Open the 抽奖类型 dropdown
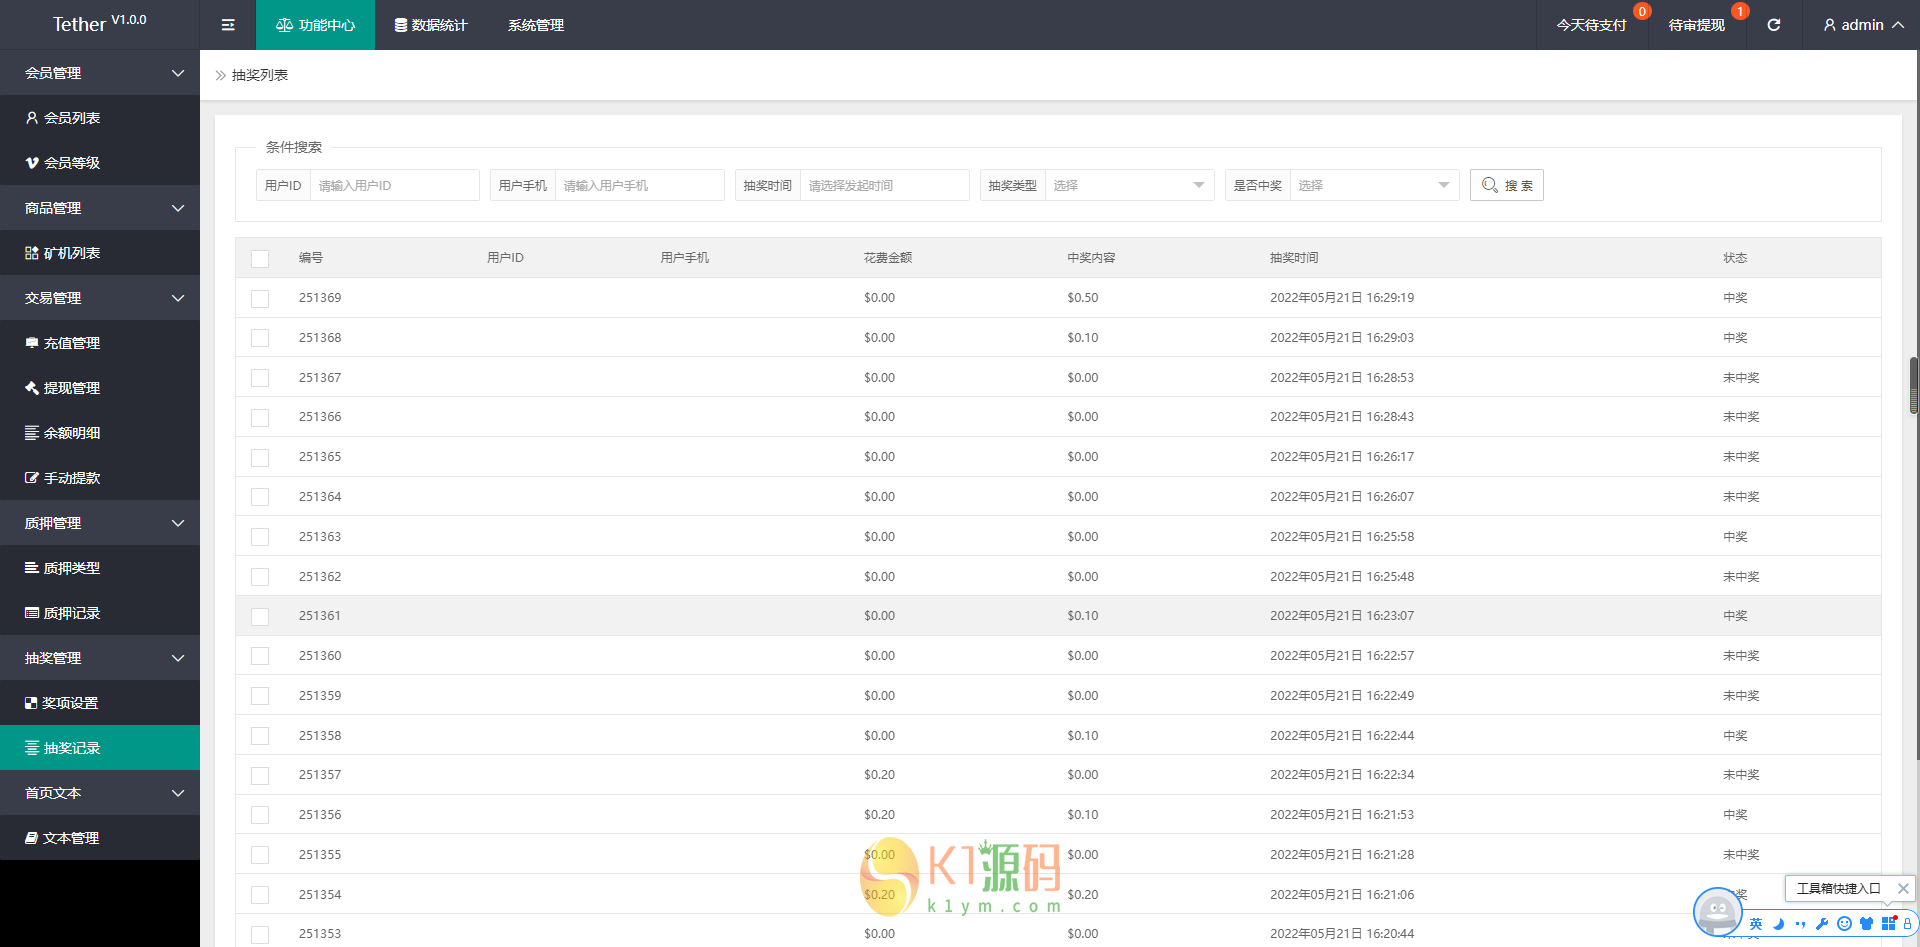Viewport: 1920px width, 947px height. pos(1128,185)
